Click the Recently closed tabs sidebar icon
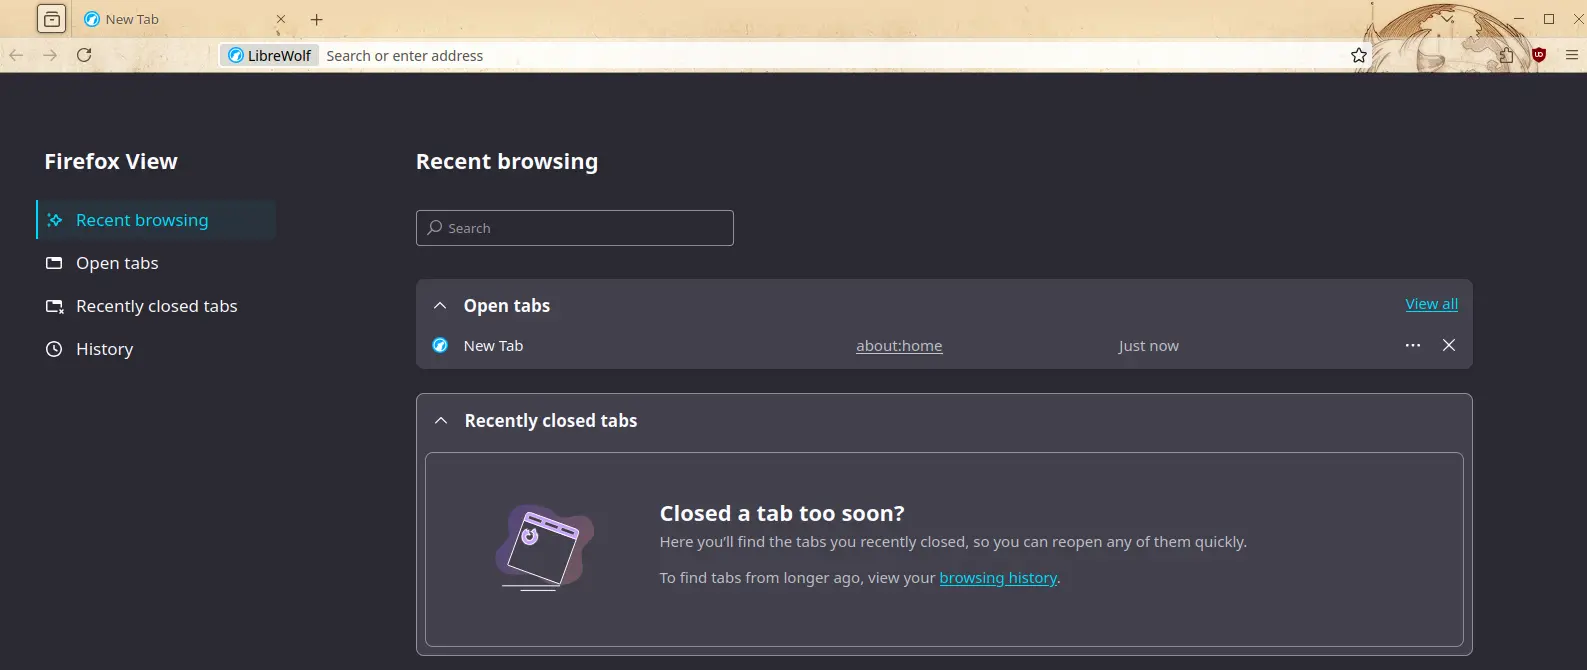This screenshot has width=1587, height=670. click(54, 306)
